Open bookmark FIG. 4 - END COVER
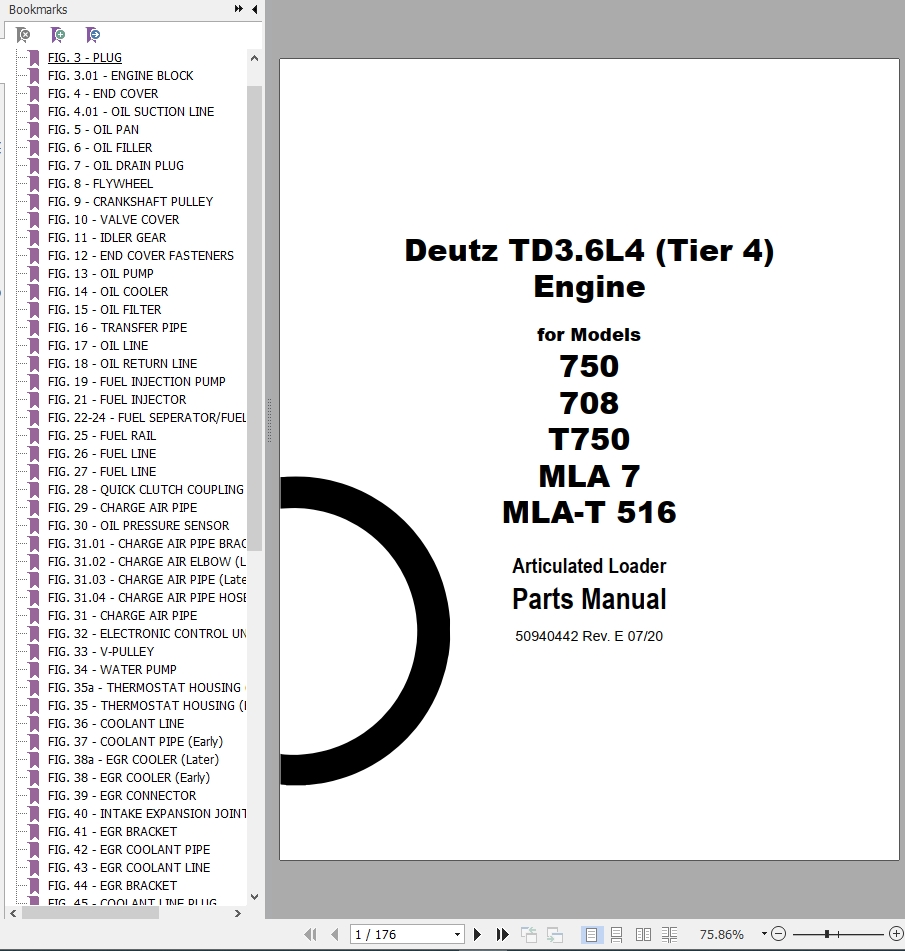This screenshot has height=951, width=905. pos(103,94)
